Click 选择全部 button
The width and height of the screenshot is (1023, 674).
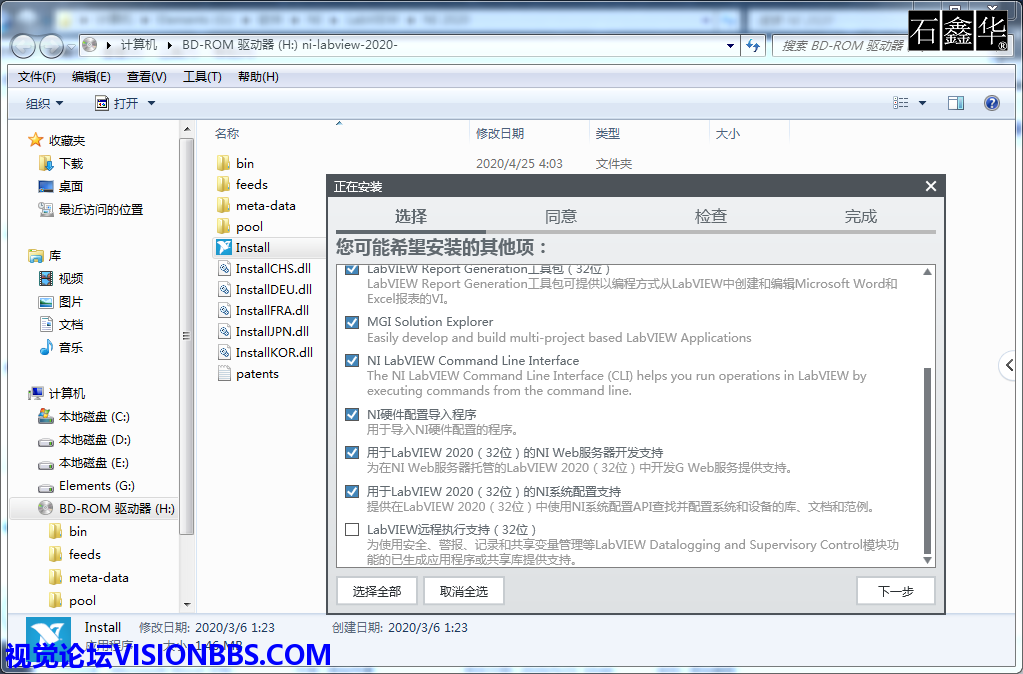tap(376, 591)
